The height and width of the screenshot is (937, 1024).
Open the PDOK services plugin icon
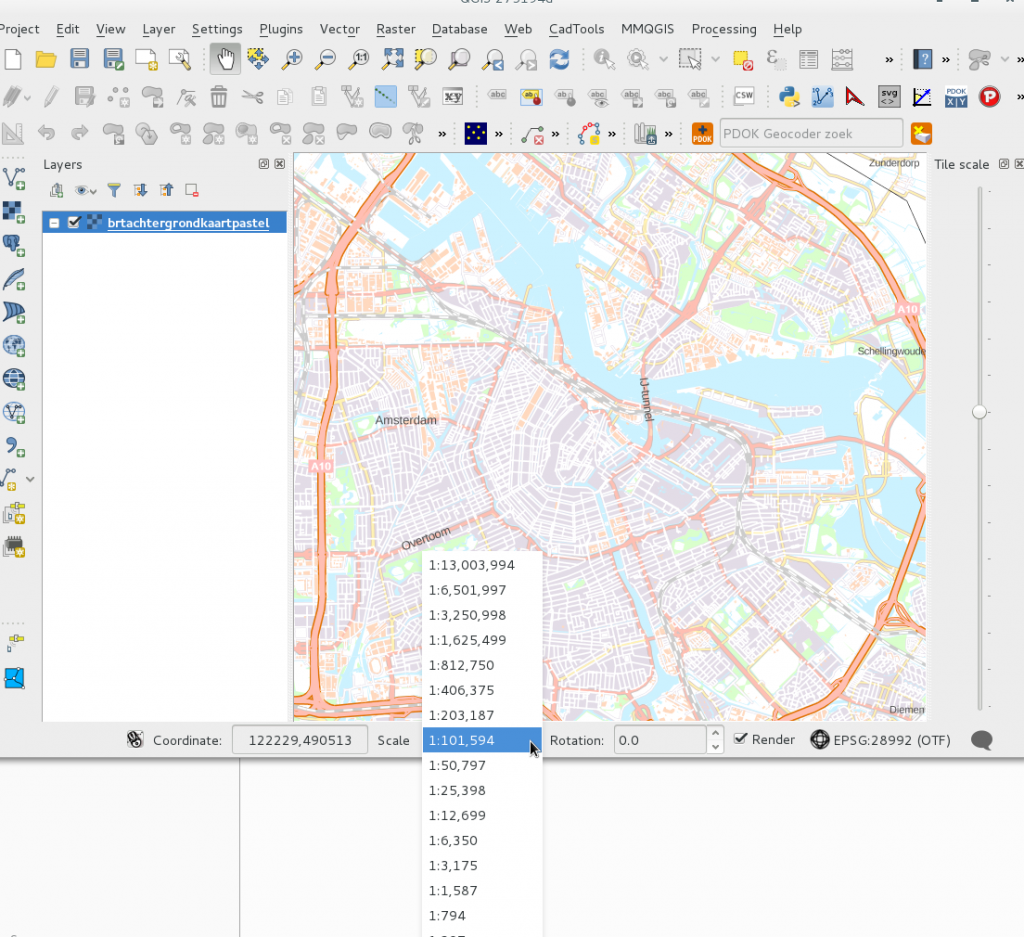pos(702,134)
